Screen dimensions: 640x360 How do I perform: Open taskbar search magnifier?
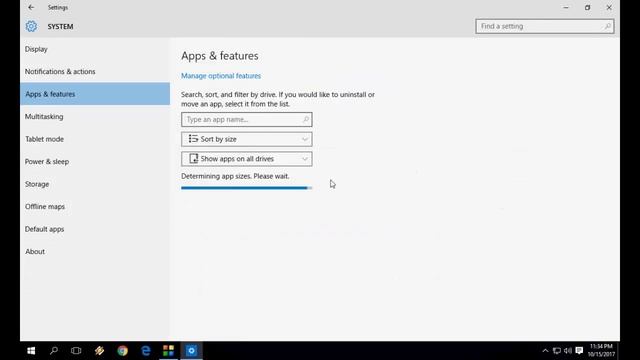[x=53, y=351]
